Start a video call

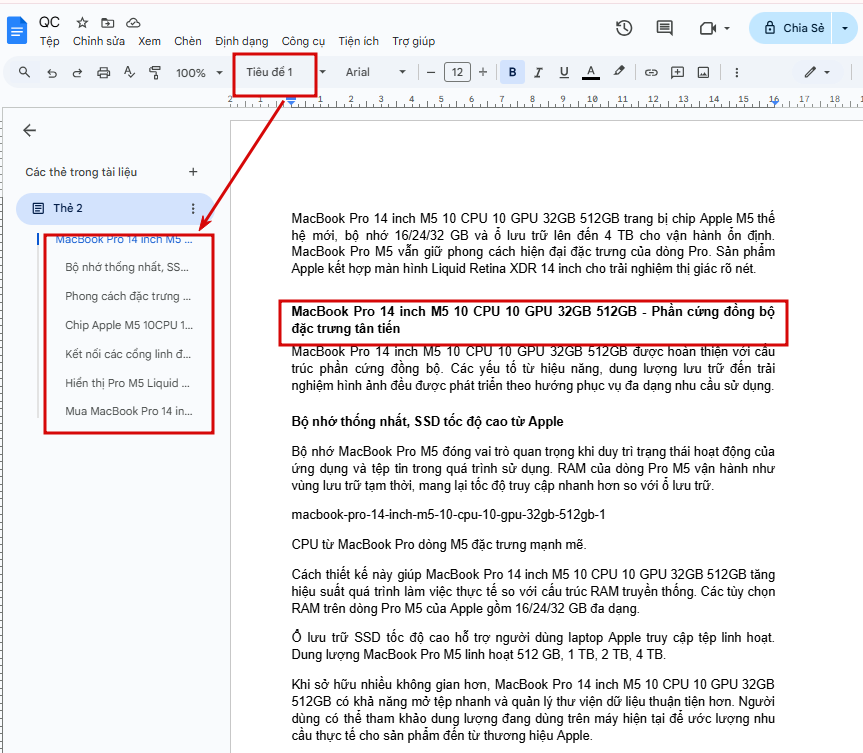[x=707, y=28]
